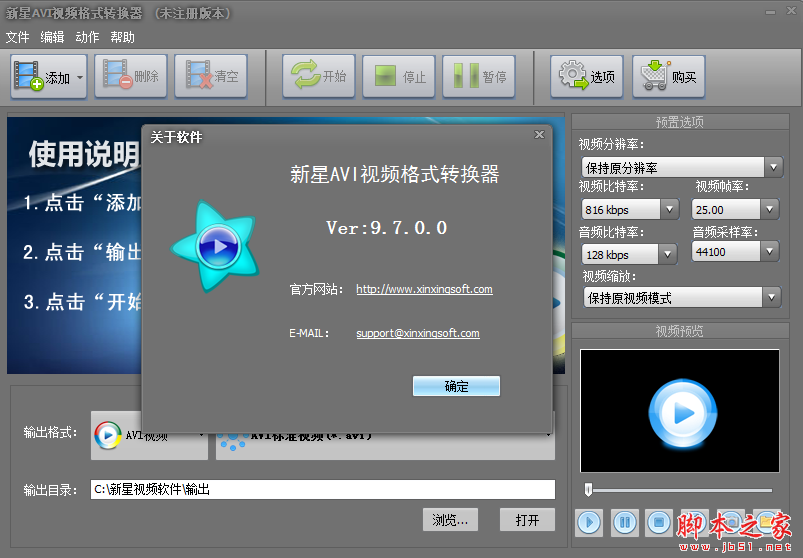Click the preview seek slider handle
The height and width of the screenshot is (558, 803).
[588, 490]
